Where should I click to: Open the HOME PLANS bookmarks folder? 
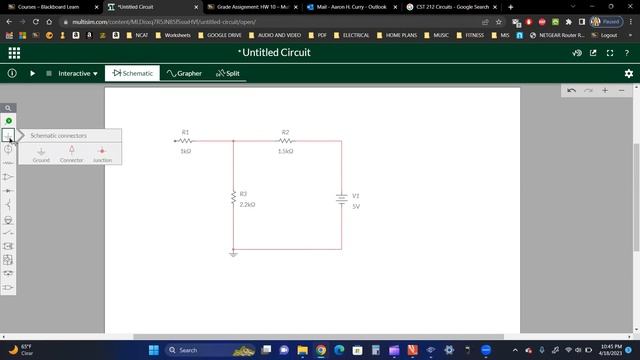click(397, 36)
